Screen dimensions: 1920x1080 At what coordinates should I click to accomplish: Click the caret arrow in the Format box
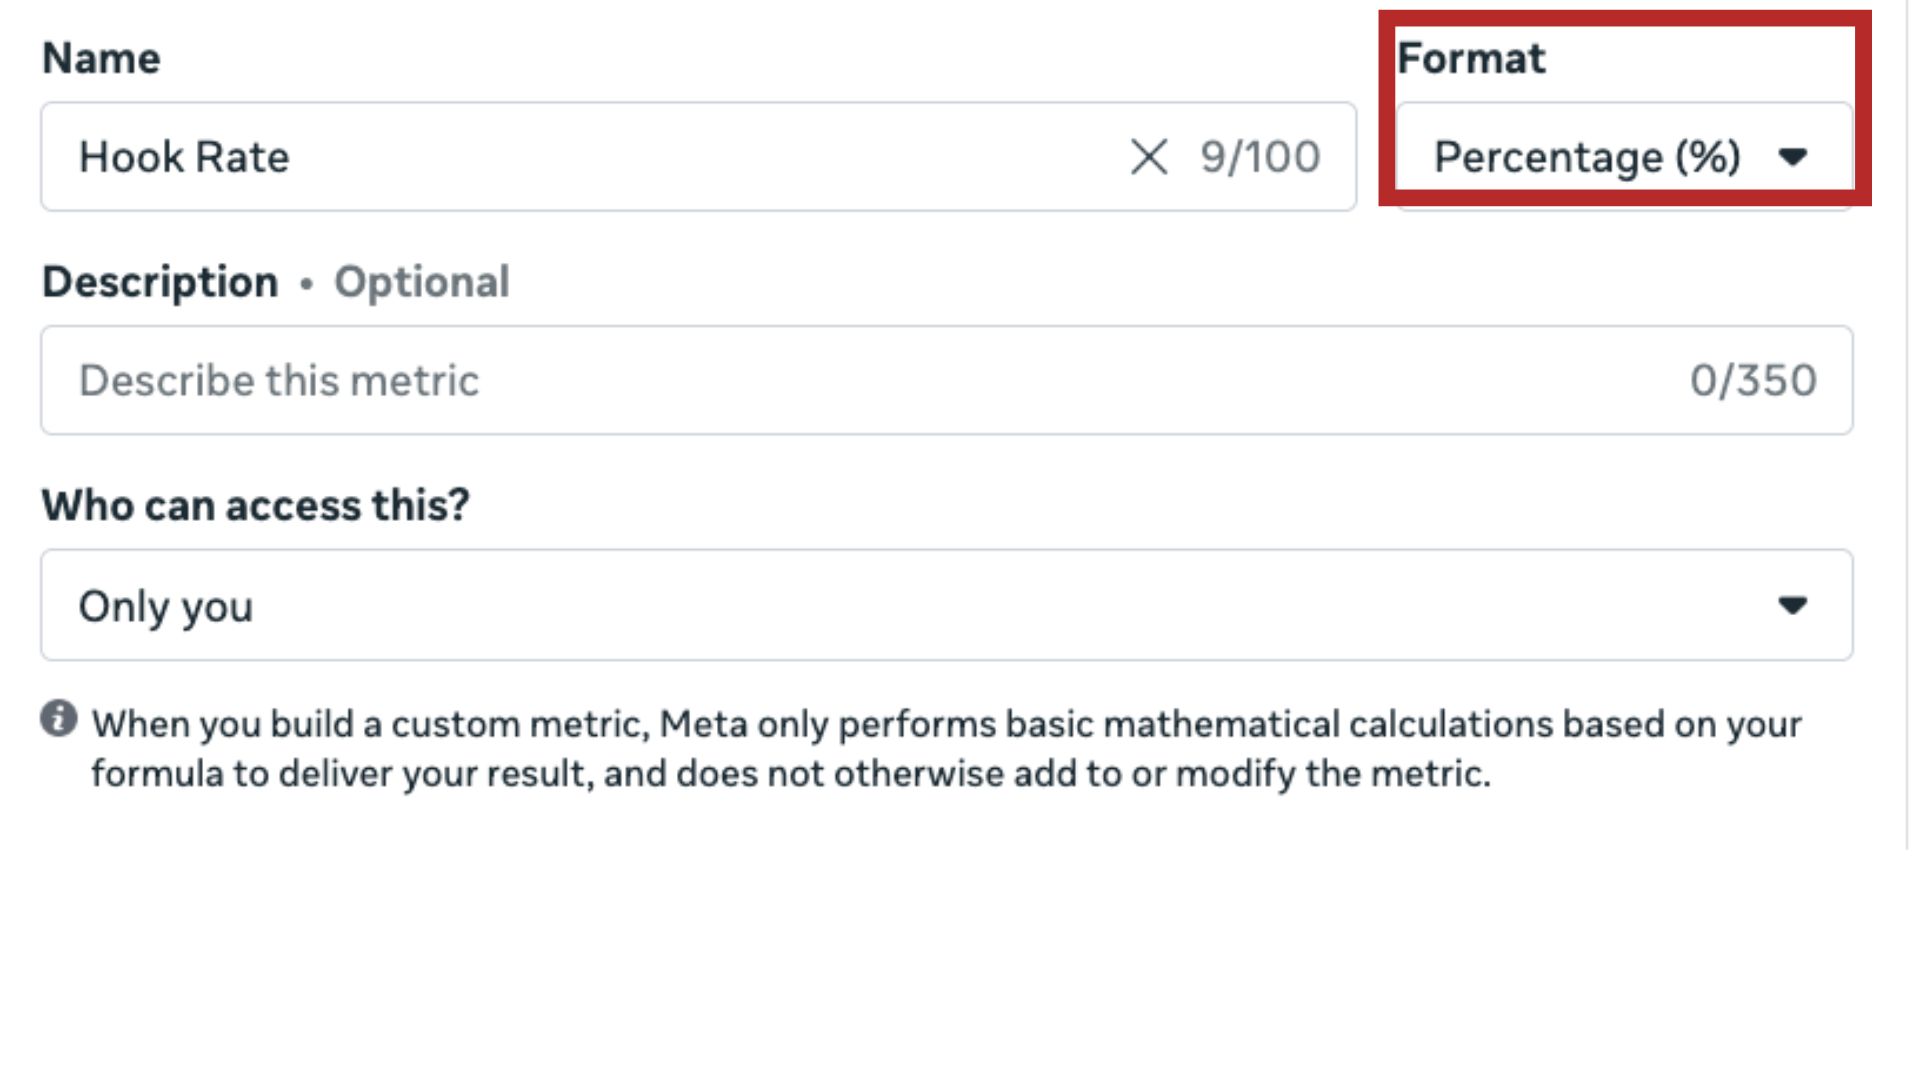click(x=1792, y=157)
